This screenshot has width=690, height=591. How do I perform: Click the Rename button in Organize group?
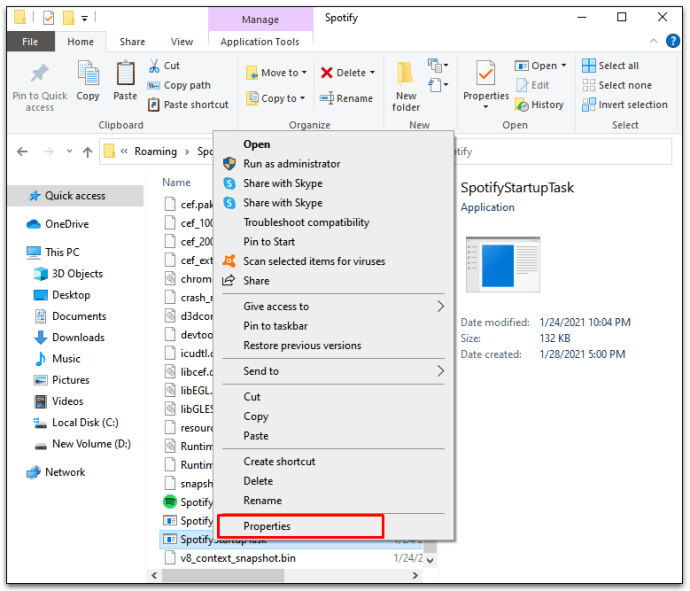346,98
